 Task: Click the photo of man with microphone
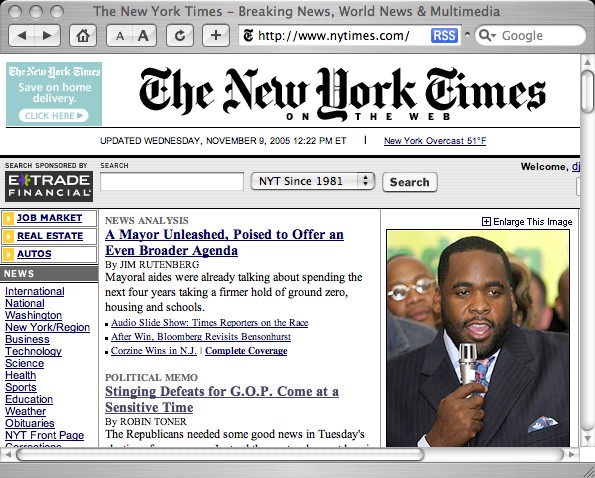(x=478, y=338)
